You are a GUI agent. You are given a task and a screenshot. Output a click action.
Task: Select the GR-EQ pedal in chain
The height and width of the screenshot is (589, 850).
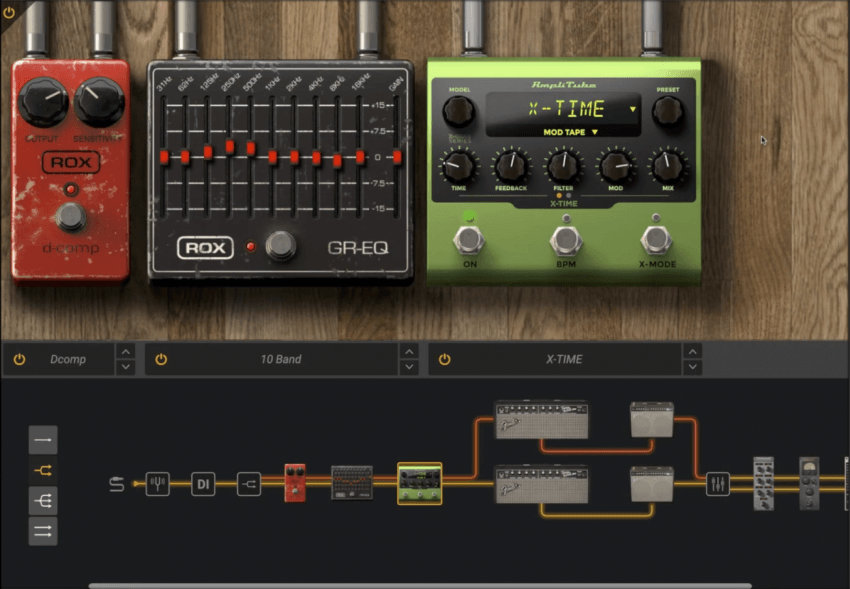352,483
